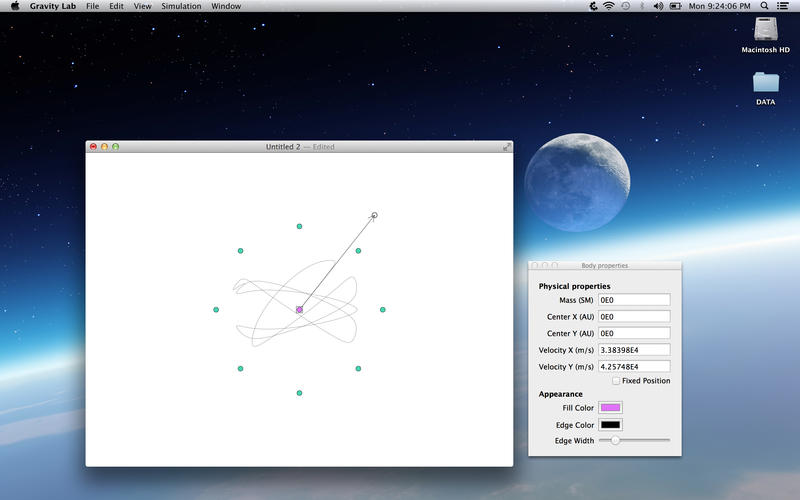
Task: Select the bottommost green body
Action: 299,393
